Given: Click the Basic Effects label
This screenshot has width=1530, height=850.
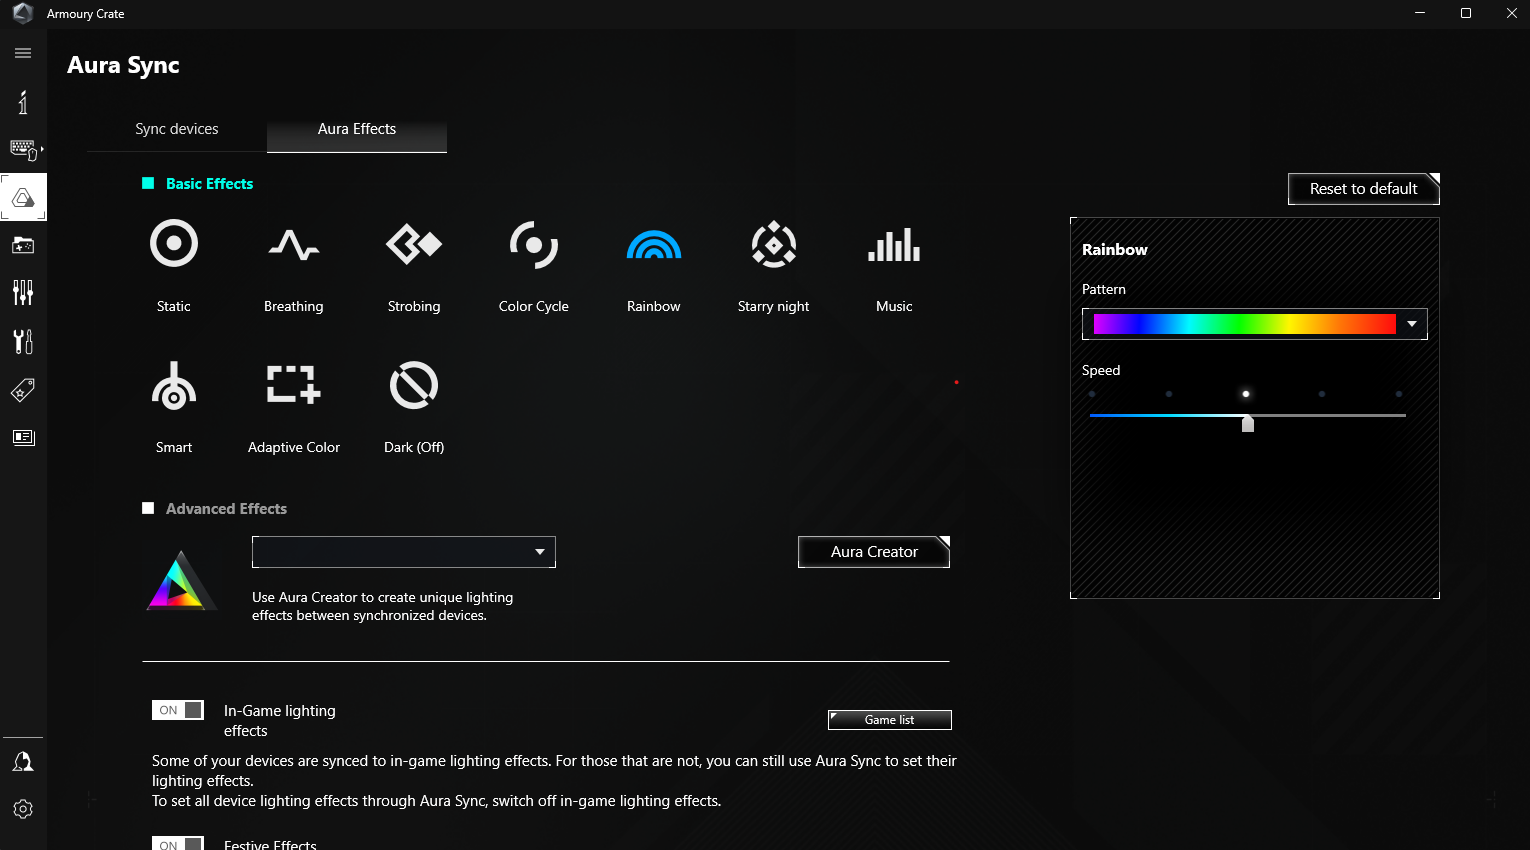Looking at the screenshot, I should (x=210, y=184).
